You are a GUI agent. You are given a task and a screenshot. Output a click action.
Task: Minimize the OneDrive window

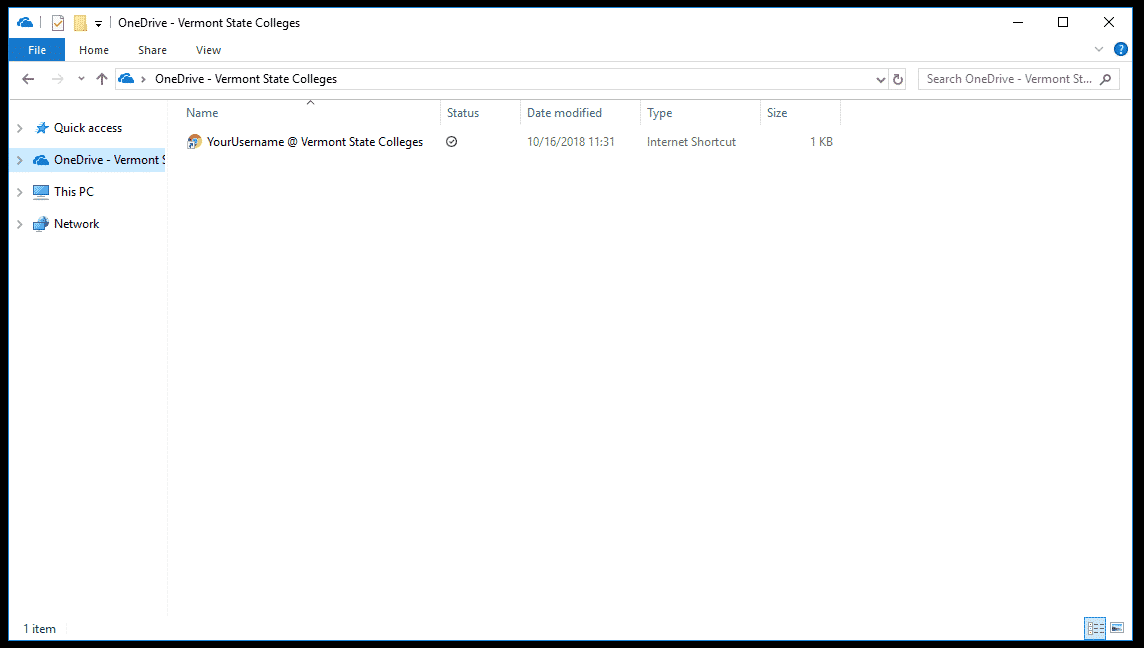coord(1018,23)
